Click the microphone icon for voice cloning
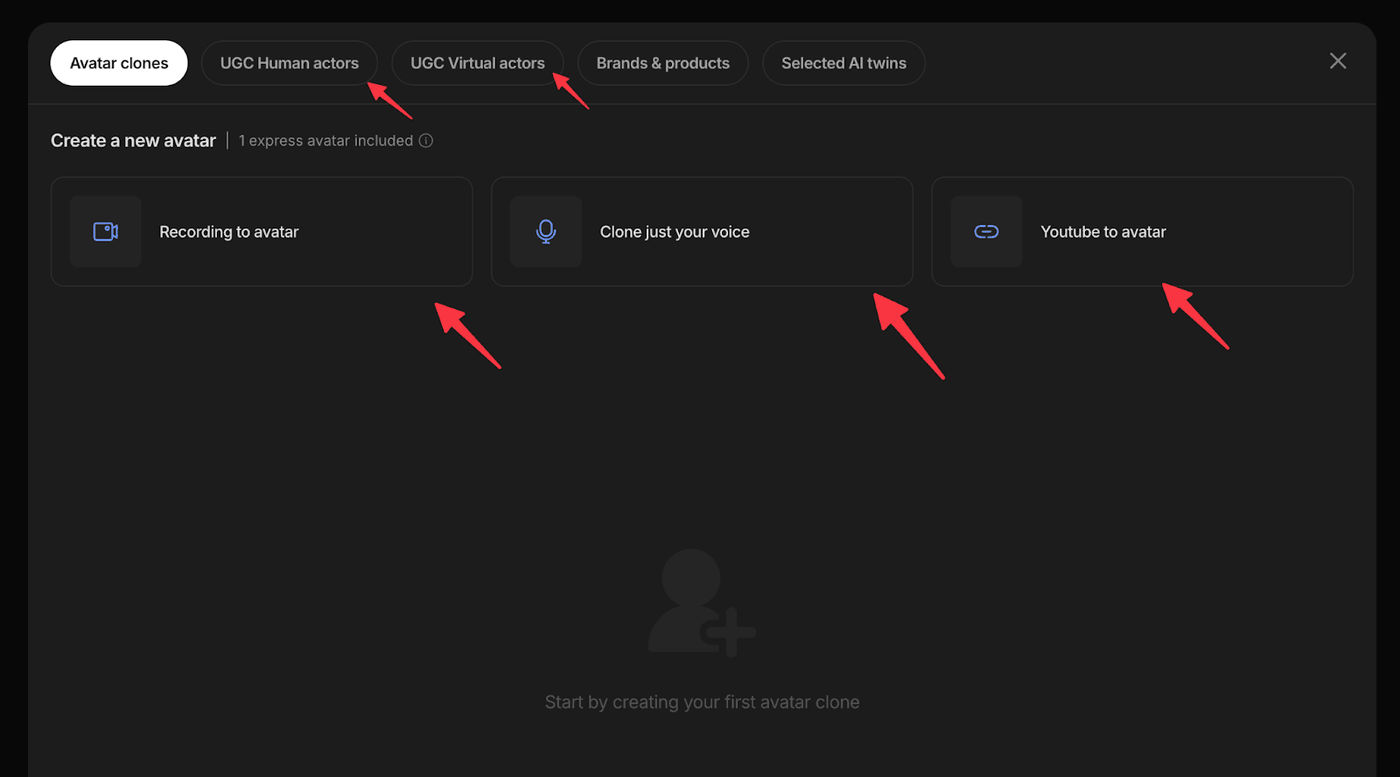This screenshot has height=777, width=1400. click(x=546, y=232)
